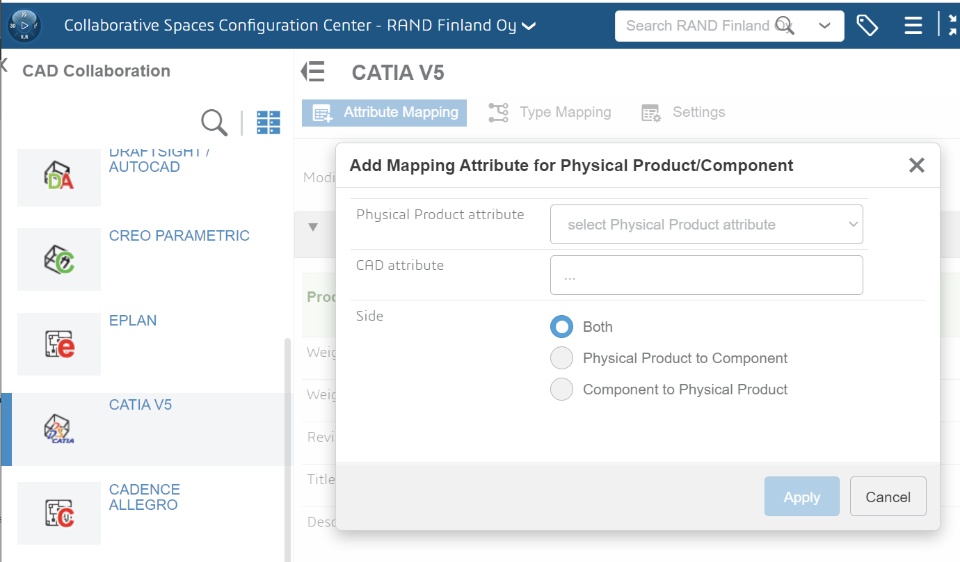Click the magnifier icon in top search box
Image resolution: width=960 pixels, height=562 pixels.
click(785, 26)
